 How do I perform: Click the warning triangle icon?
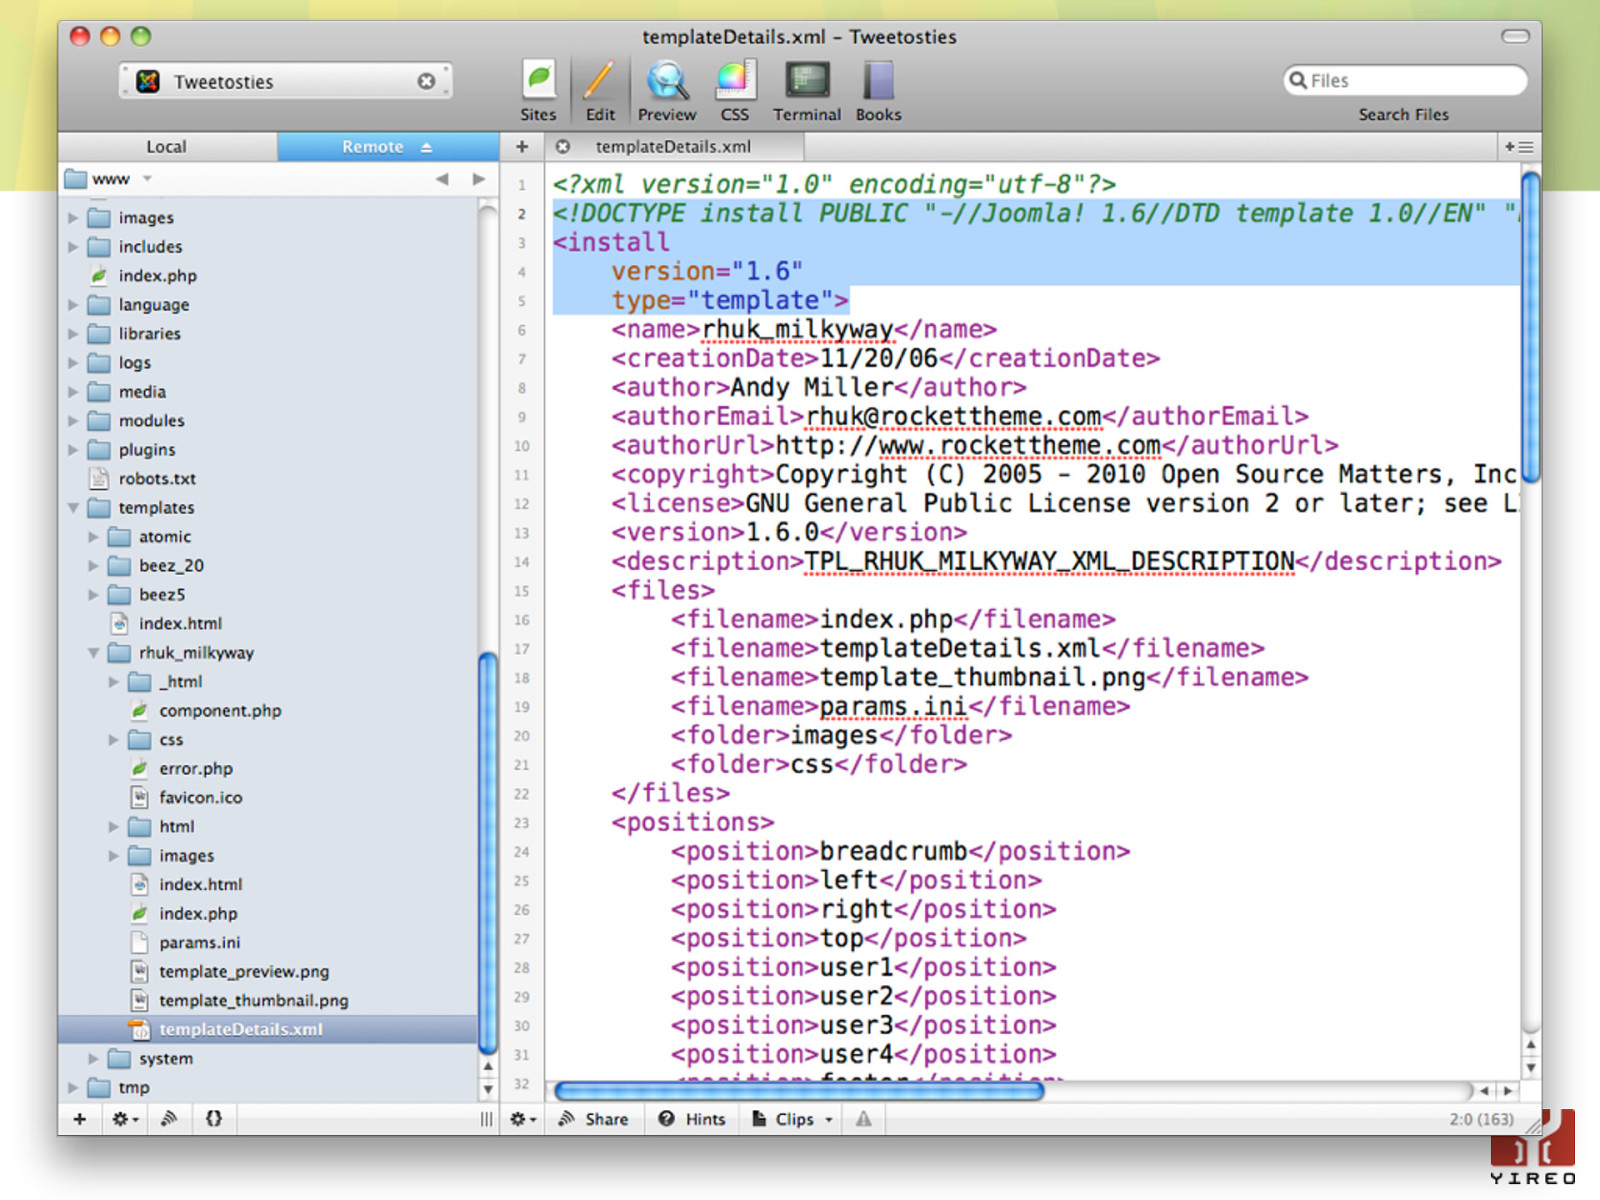point(863,1119)
